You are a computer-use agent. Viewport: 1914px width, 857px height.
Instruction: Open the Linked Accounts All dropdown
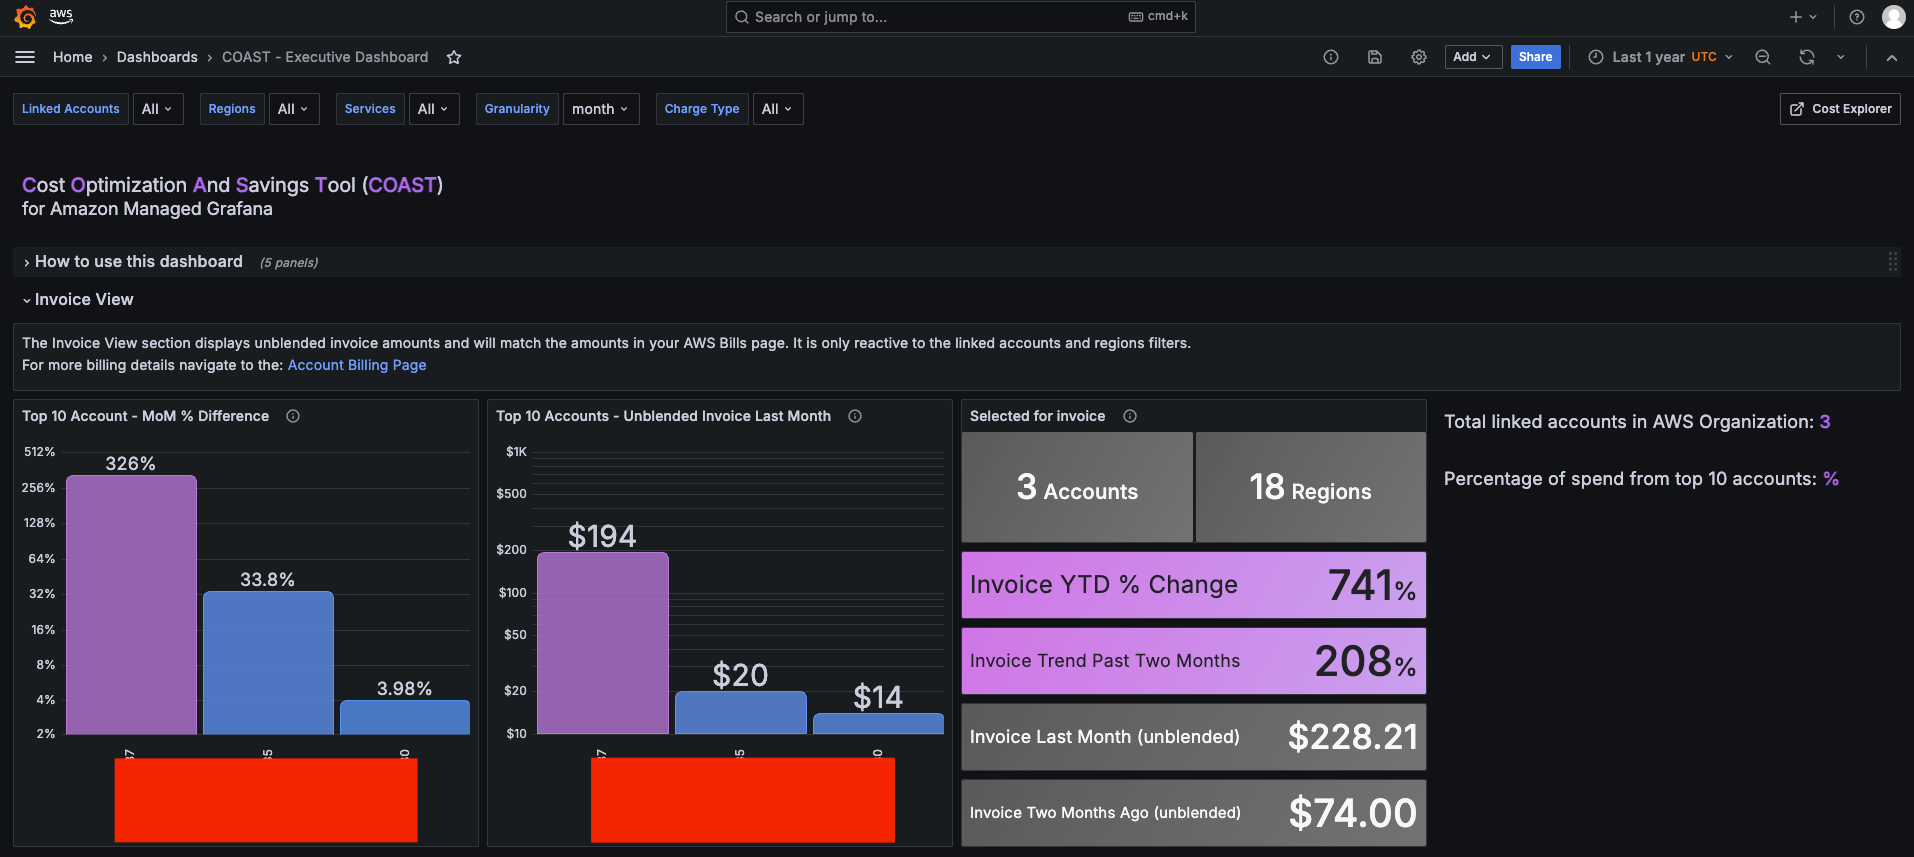pos(157,109)
